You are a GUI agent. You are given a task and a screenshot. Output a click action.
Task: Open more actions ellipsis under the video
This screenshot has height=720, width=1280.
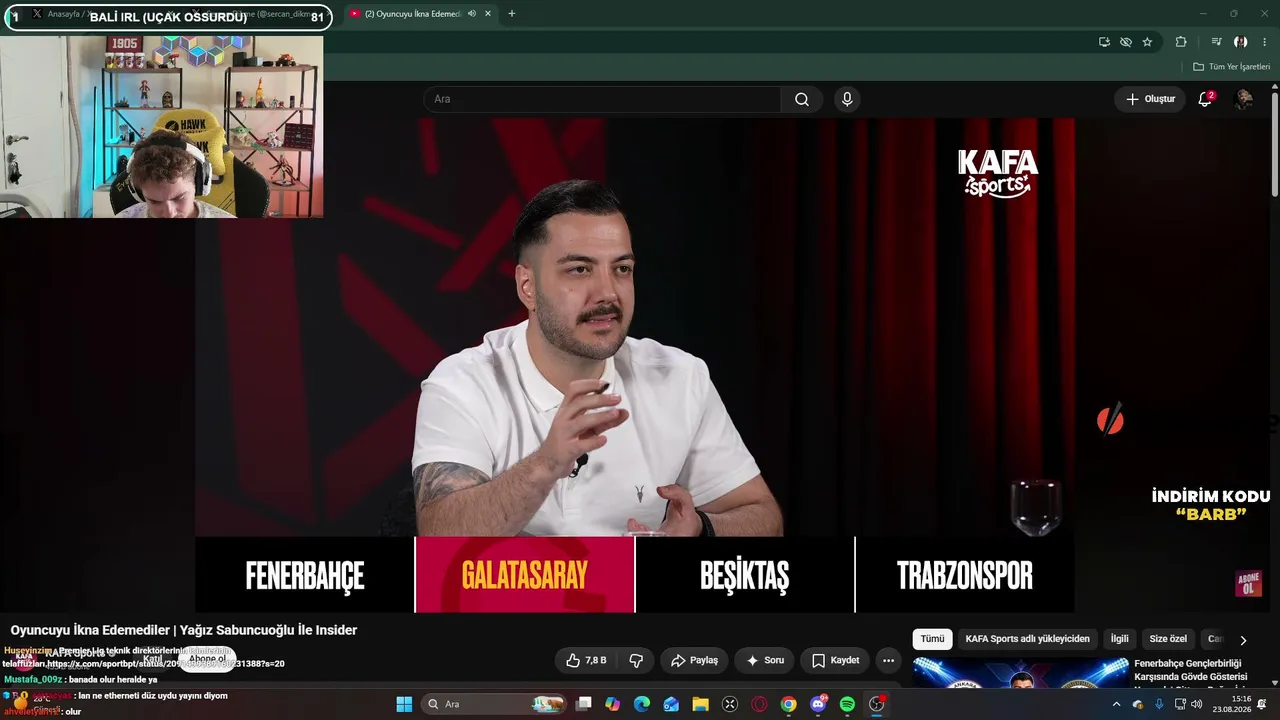(x=888, y=660)
